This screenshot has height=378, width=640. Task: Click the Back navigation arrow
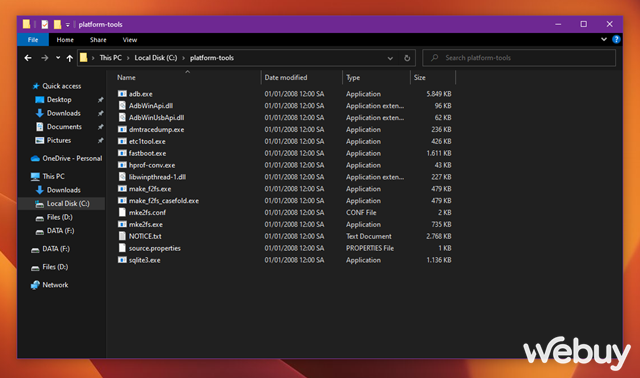point(28,58)
